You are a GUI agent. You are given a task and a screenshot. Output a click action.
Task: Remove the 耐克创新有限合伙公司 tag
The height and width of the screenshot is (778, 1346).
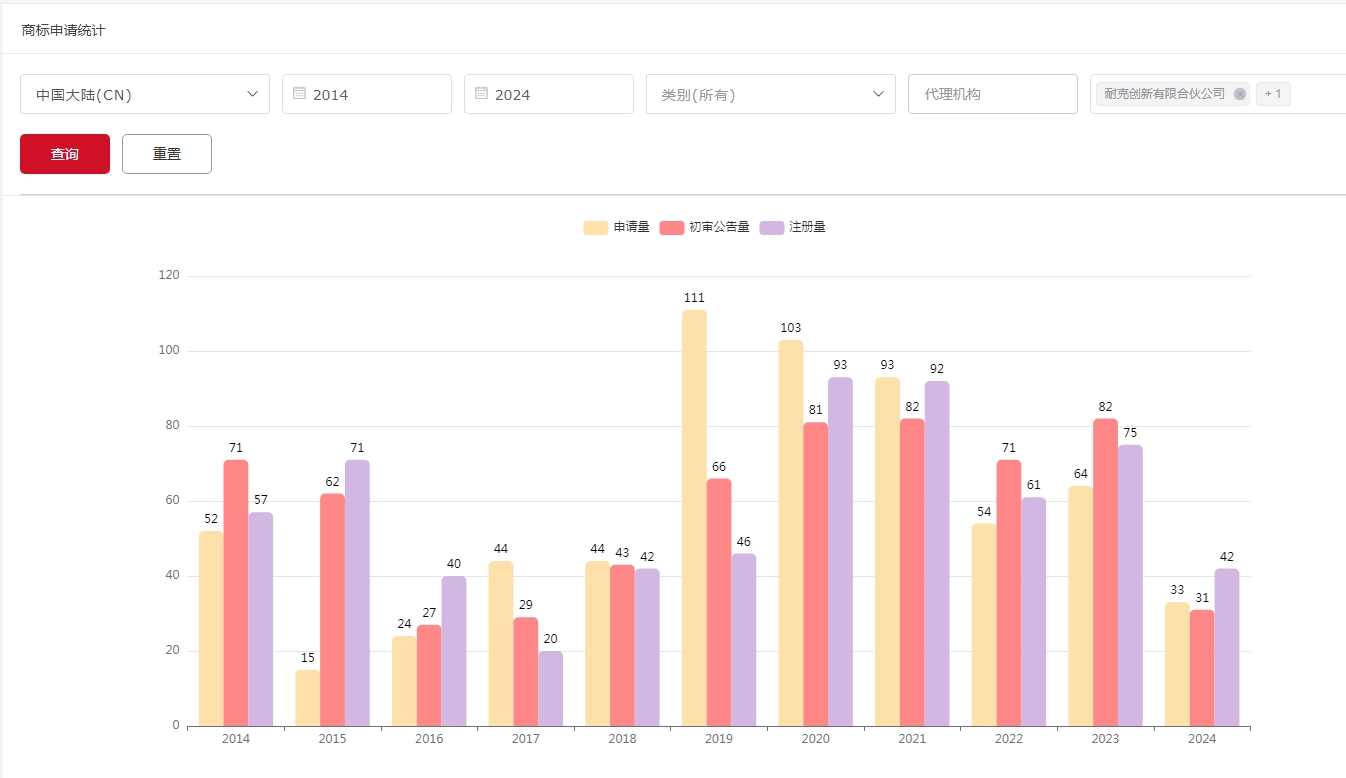point(1240,94)
